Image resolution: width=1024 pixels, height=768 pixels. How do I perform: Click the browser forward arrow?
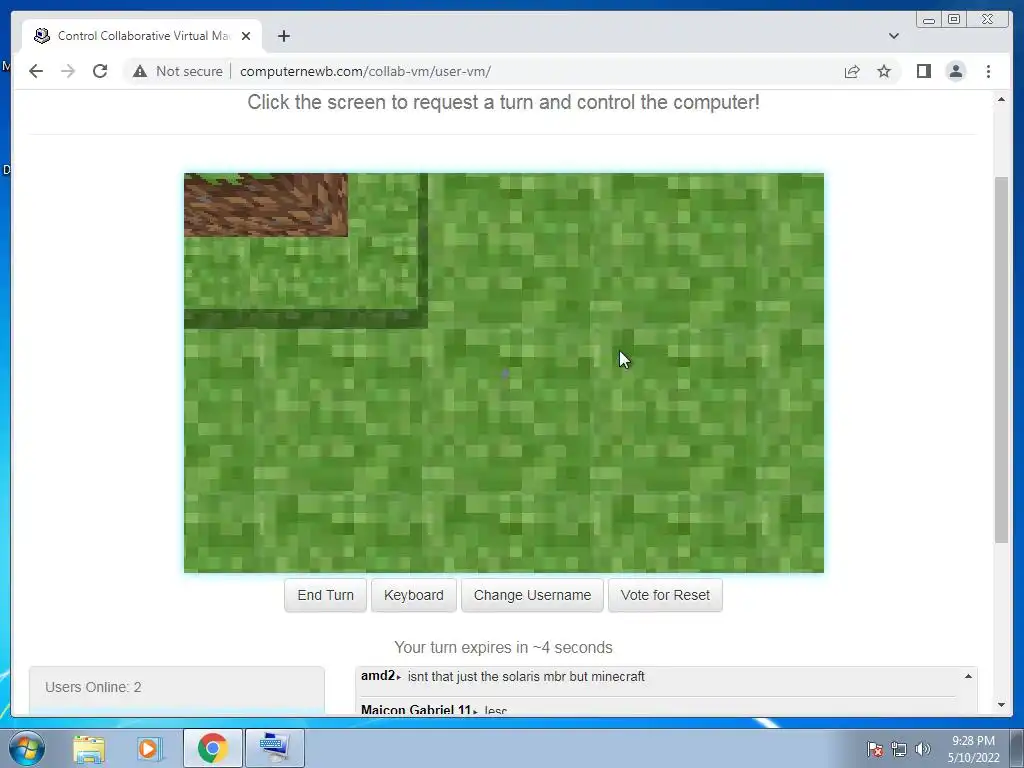tap(68, 71)
